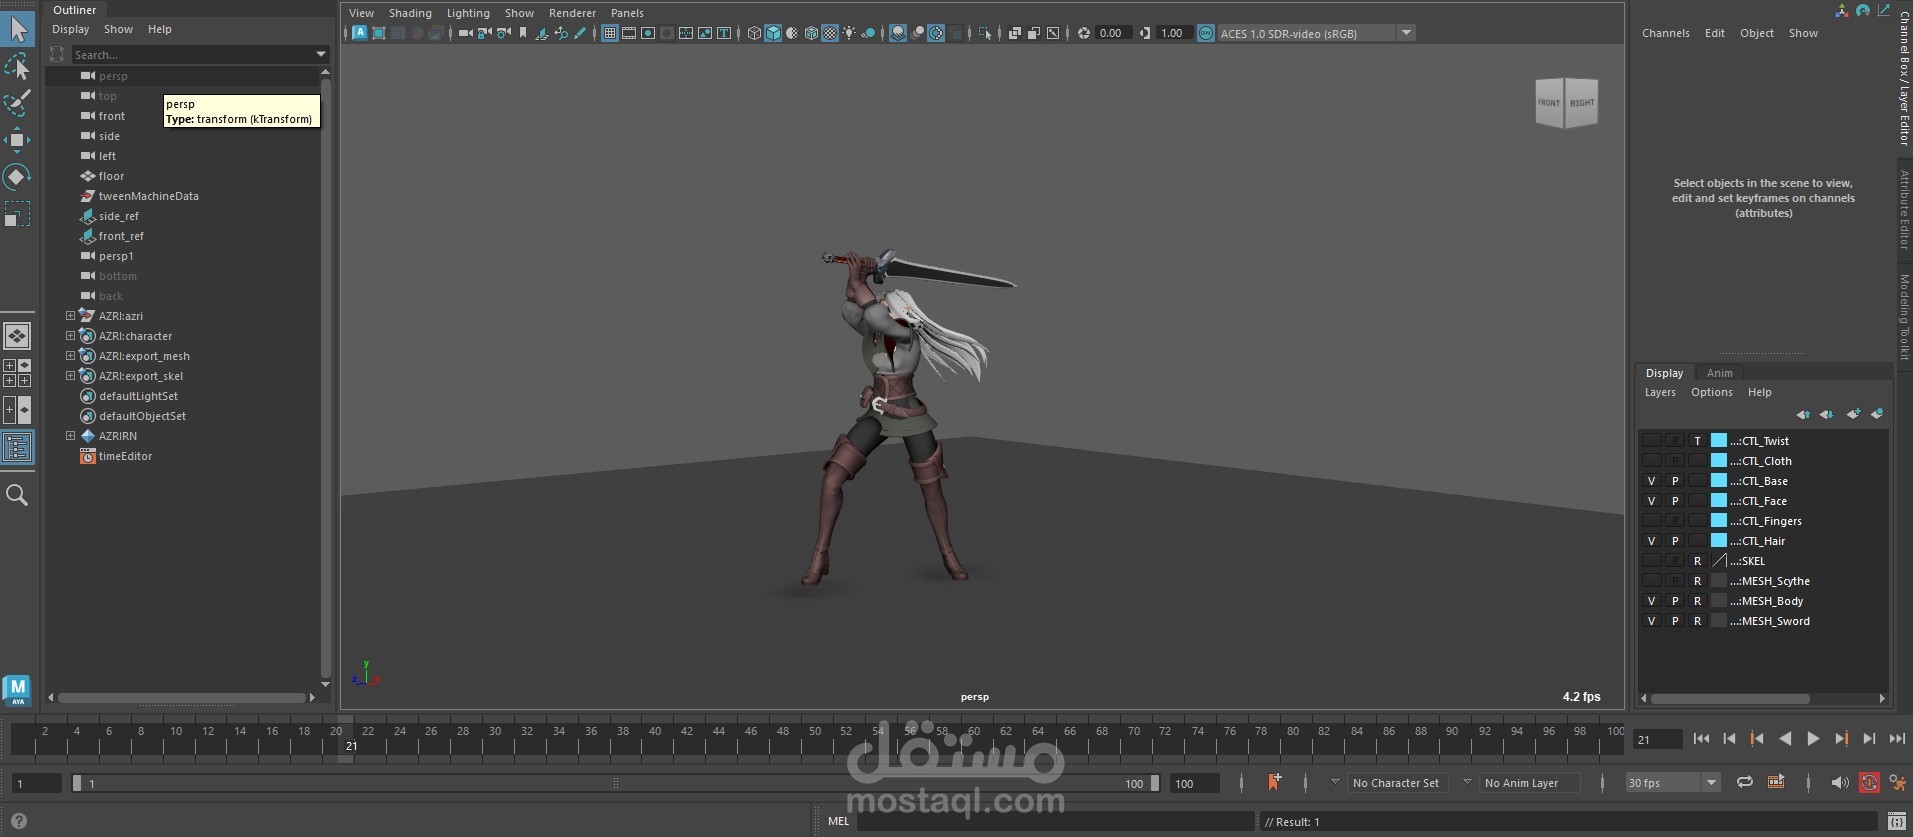Toggle visibility V of MESH_Body layer

[1651, 601]
